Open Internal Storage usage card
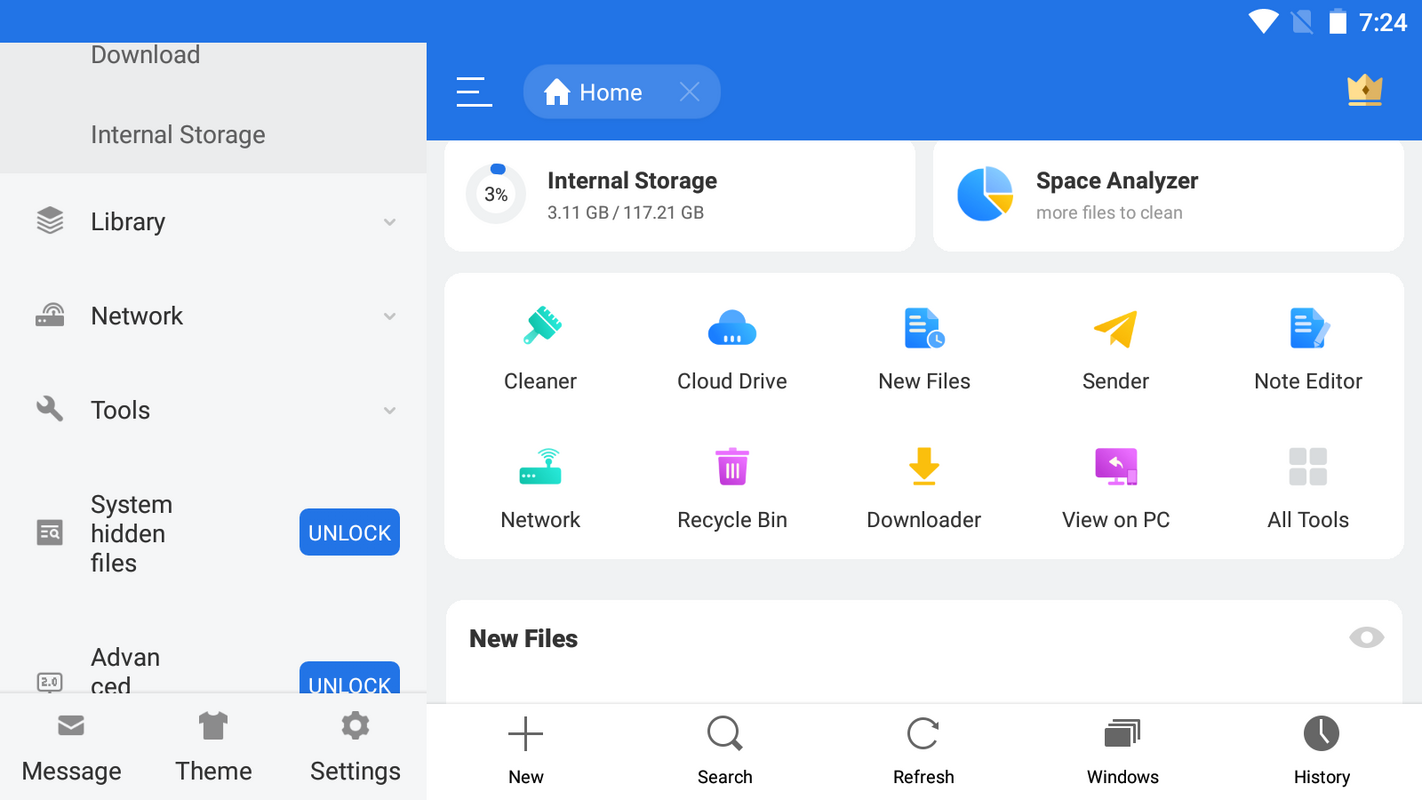 point(679,195)
